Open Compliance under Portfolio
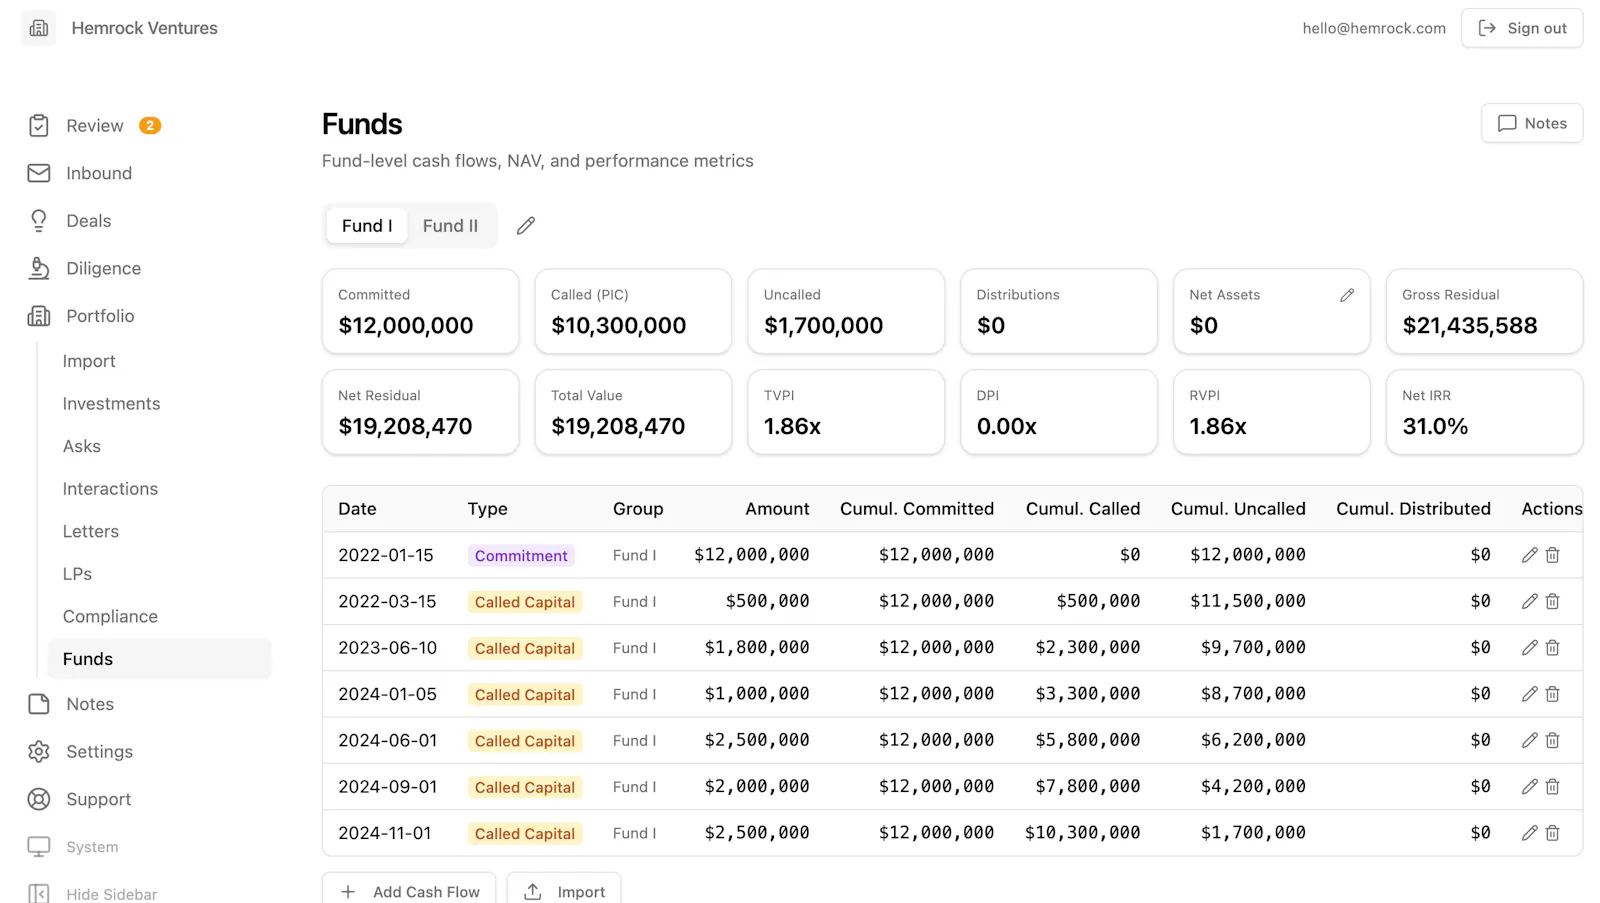Image resolution: width=1600 pixels, height=903 pixels. click(110, 617)
